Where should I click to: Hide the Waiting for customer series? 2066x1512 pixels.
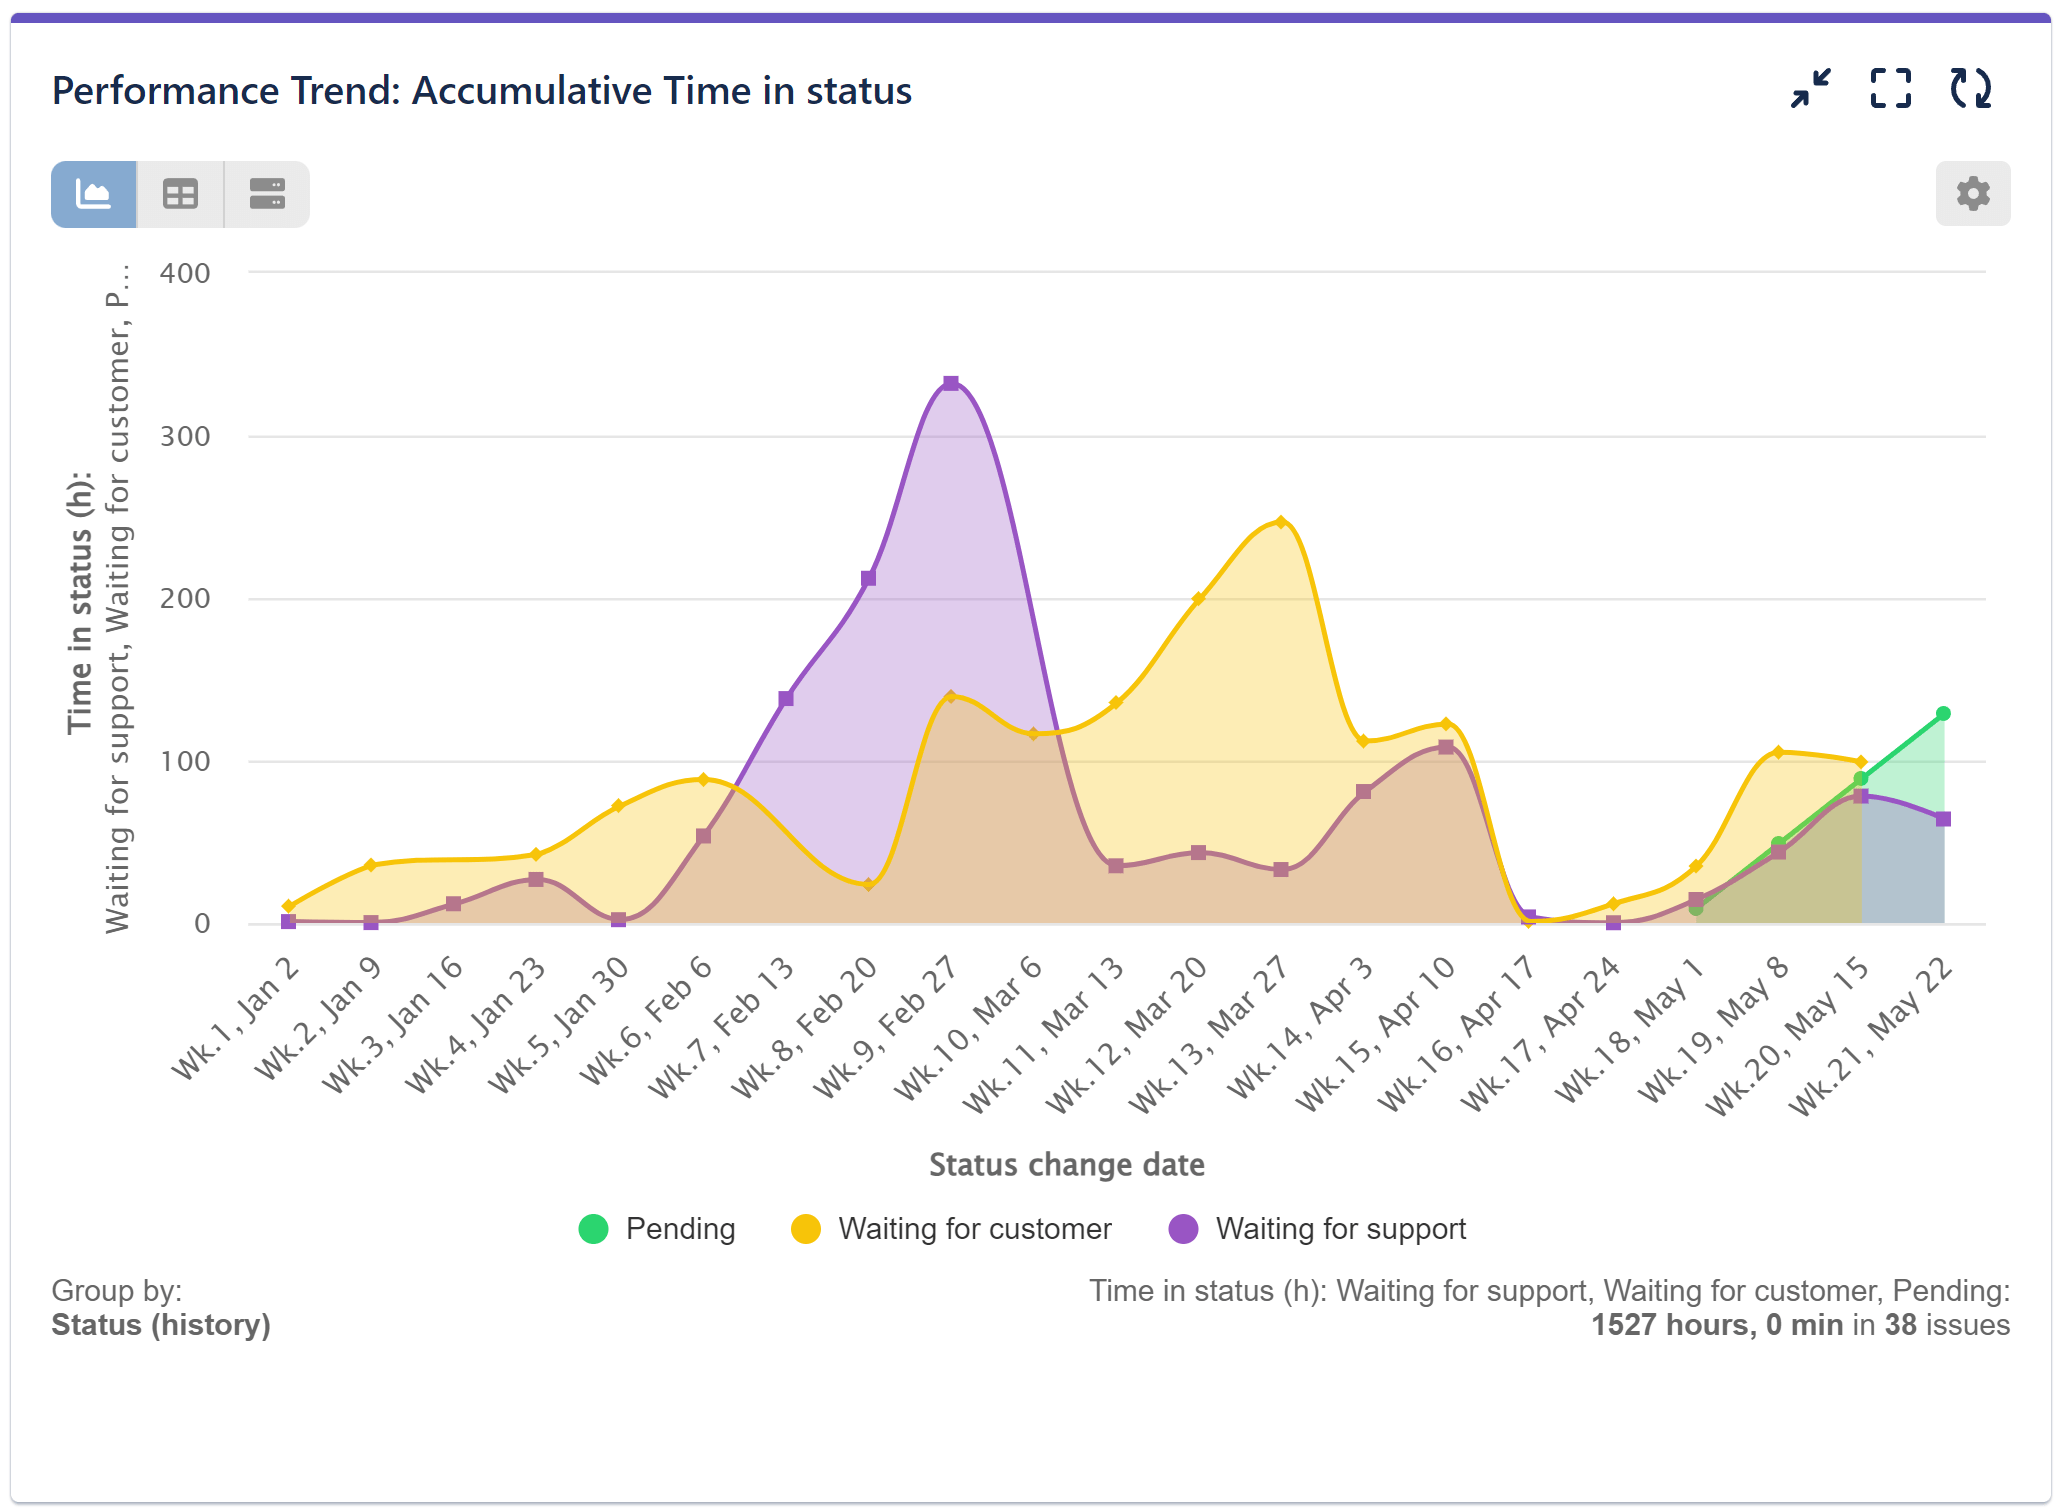tap(977, 1228)
